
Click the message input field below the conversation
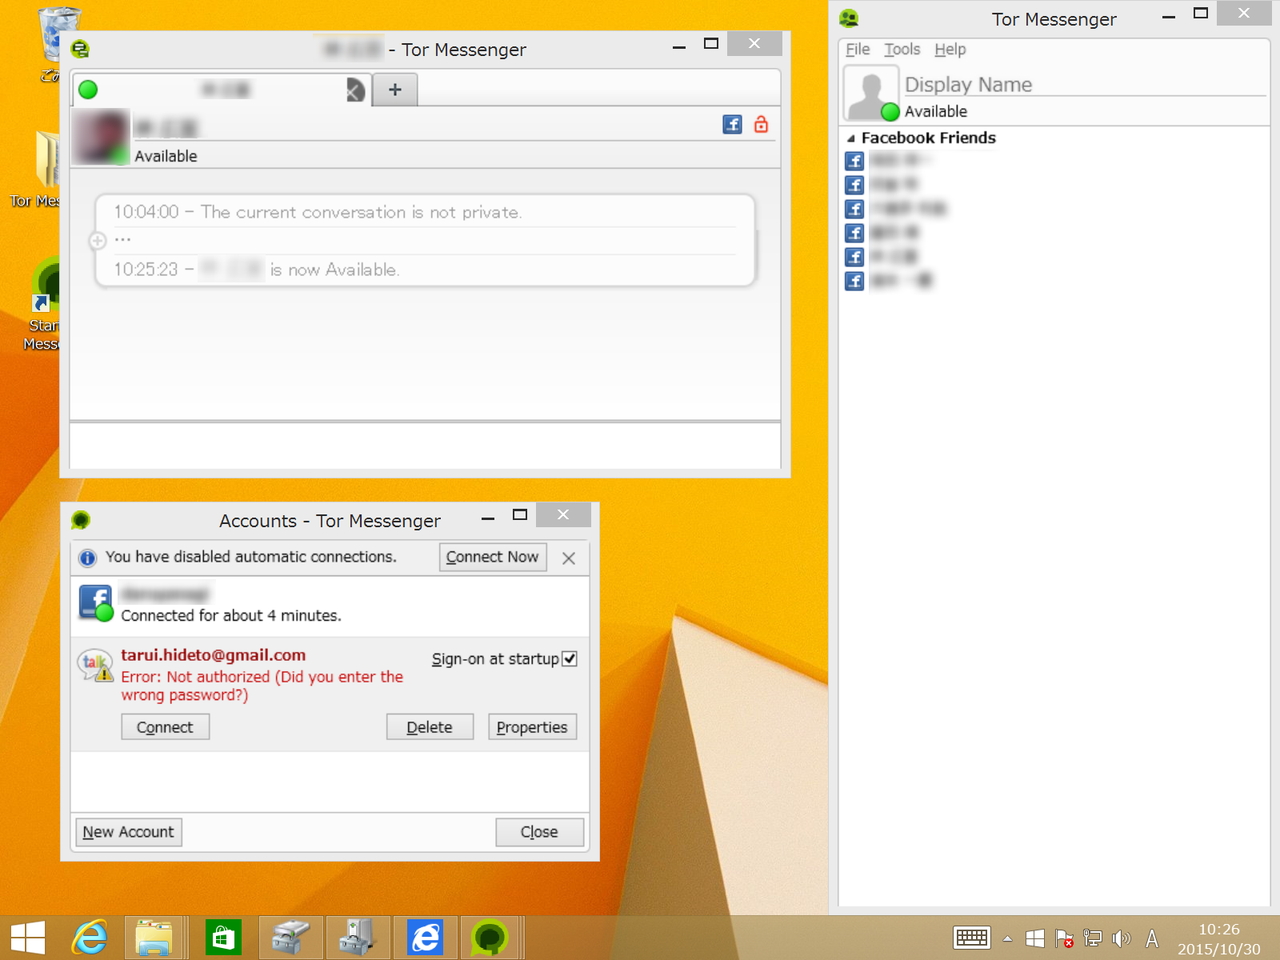click(424, 445)
